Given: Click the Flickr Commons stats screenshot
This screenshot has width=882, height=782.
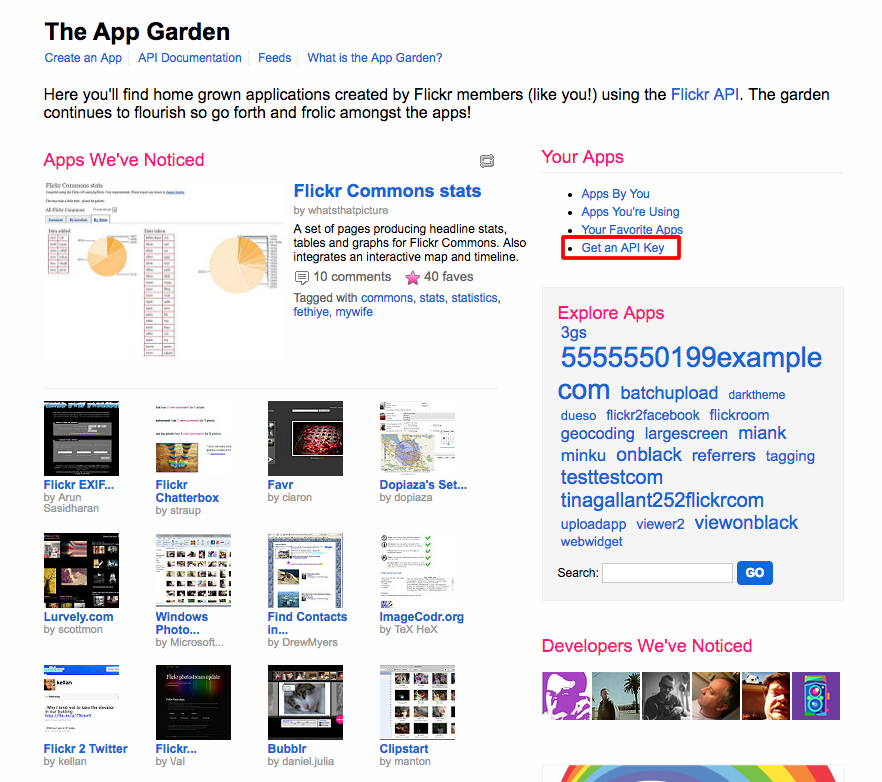Looking at the screenshot, I should [164, 270].
